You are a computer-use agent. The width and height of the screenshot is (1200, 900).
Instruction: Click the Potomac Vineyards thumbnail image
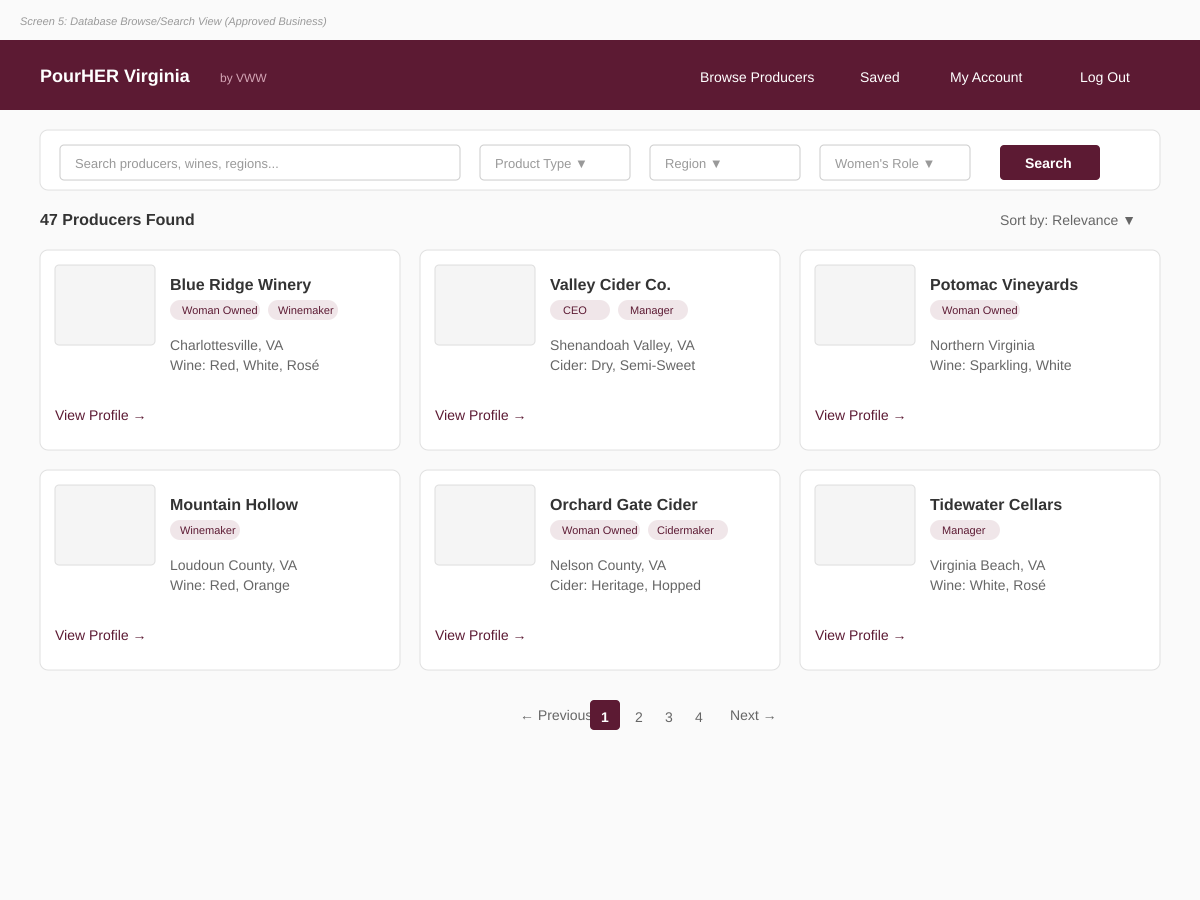865,305
